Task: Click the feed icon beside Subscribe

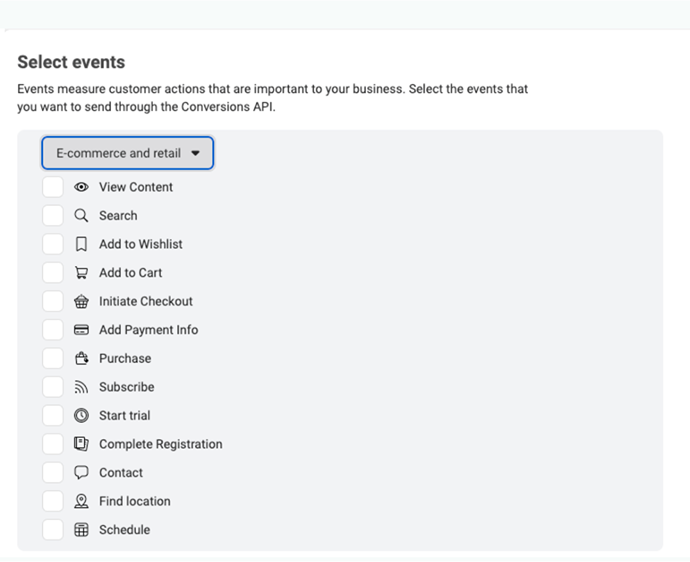Action: pos(81,387)
